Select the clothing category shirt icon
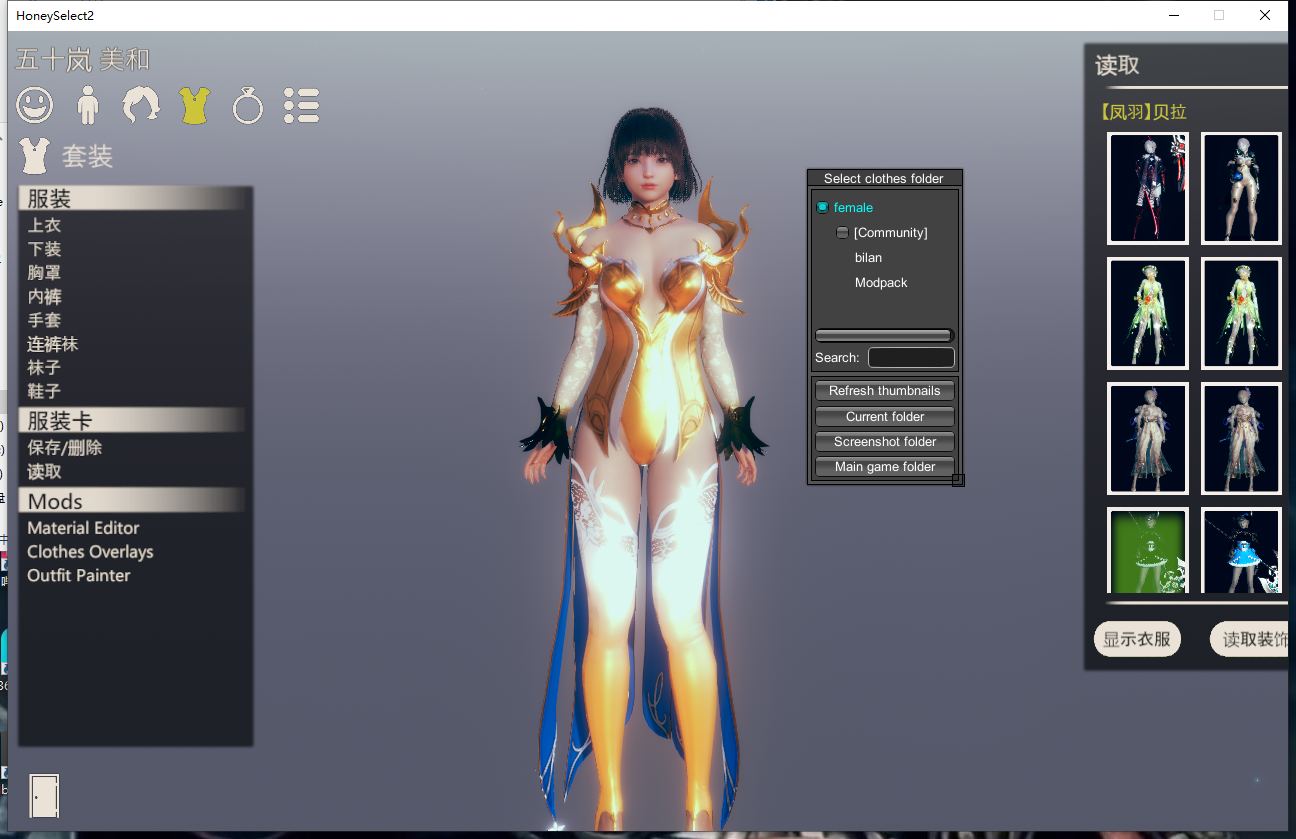 click(195, 104)
